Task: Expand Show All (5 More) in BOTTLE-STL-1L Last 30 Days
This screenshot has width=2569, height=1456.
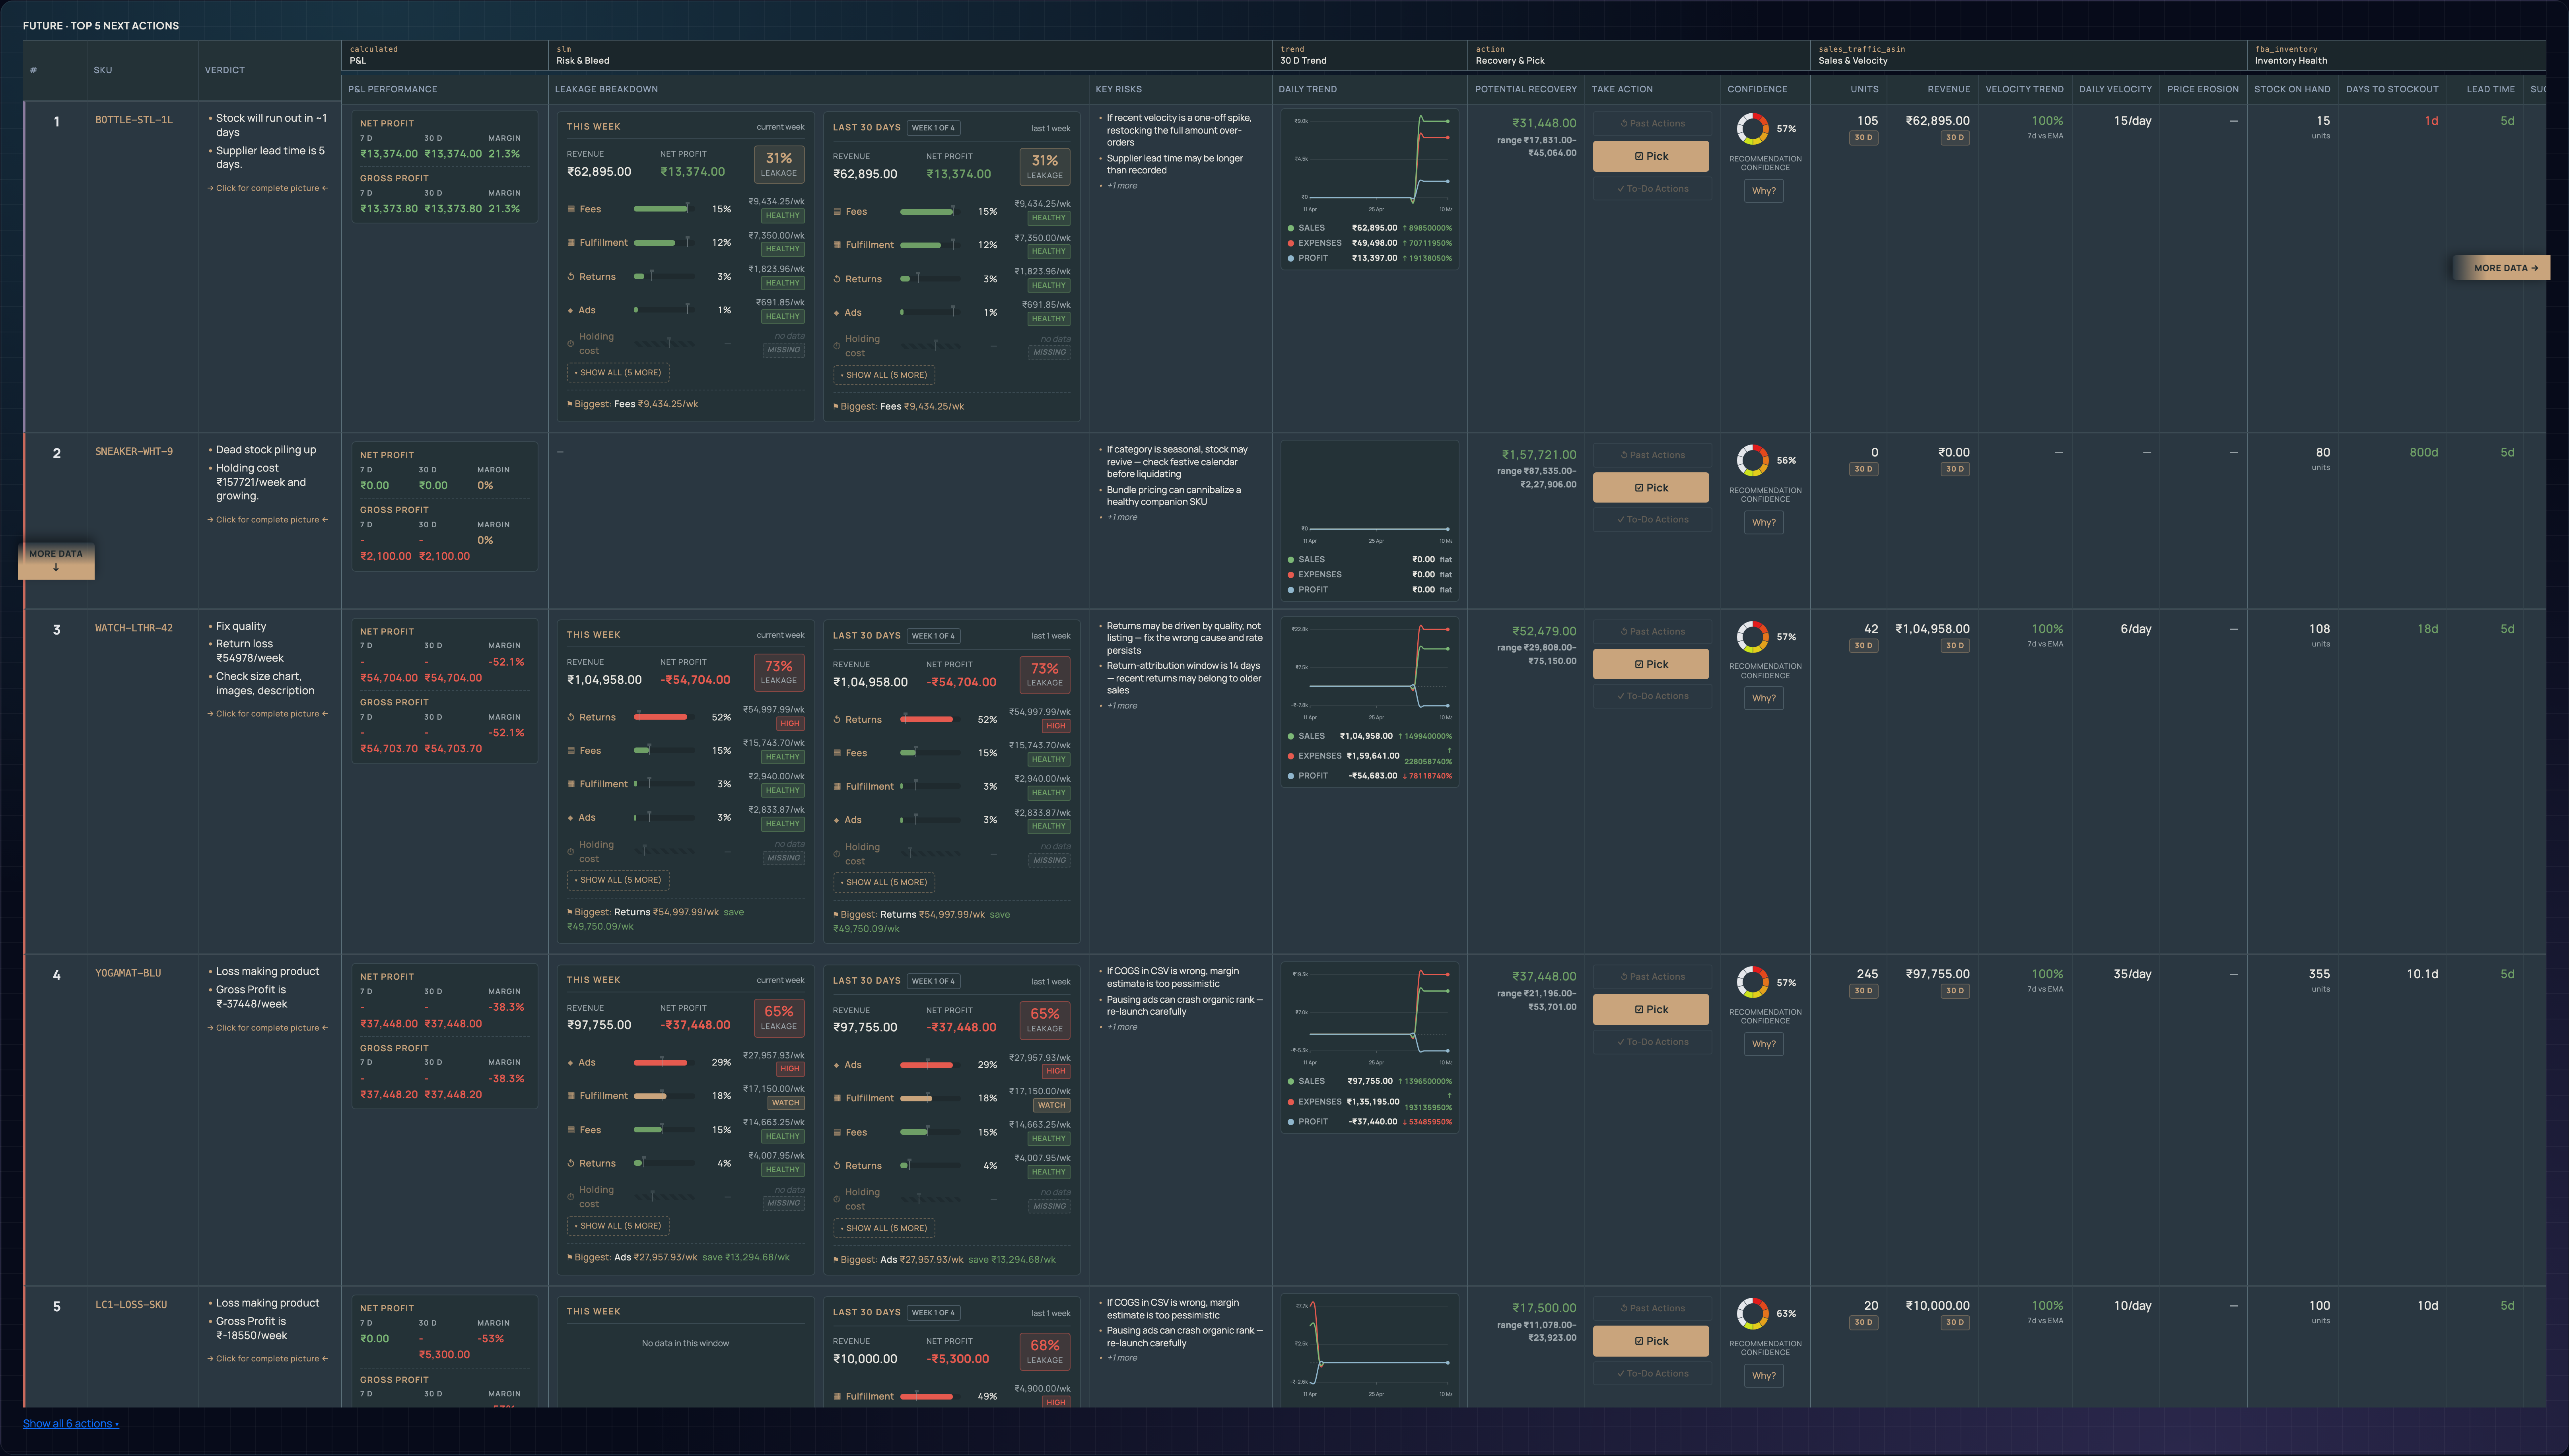Action: [884, 375]
